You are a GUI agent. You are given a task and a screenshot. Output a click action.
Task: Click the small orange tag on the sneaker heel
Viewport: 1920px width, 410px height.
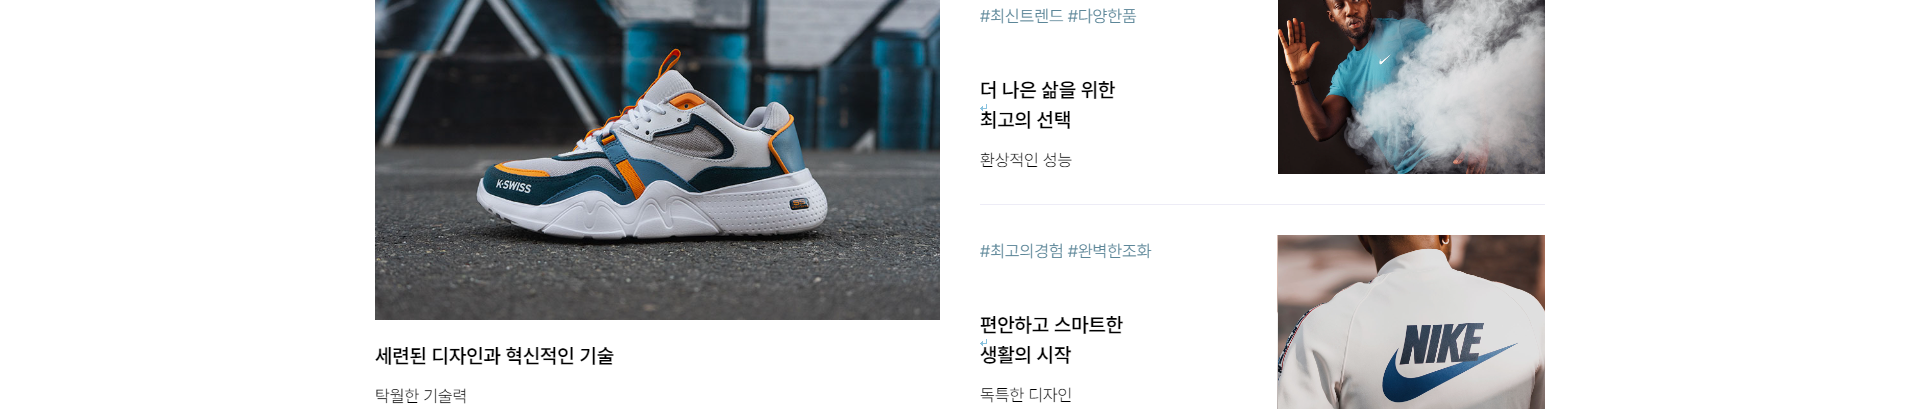pyautogui.click(x=799, y=204)
